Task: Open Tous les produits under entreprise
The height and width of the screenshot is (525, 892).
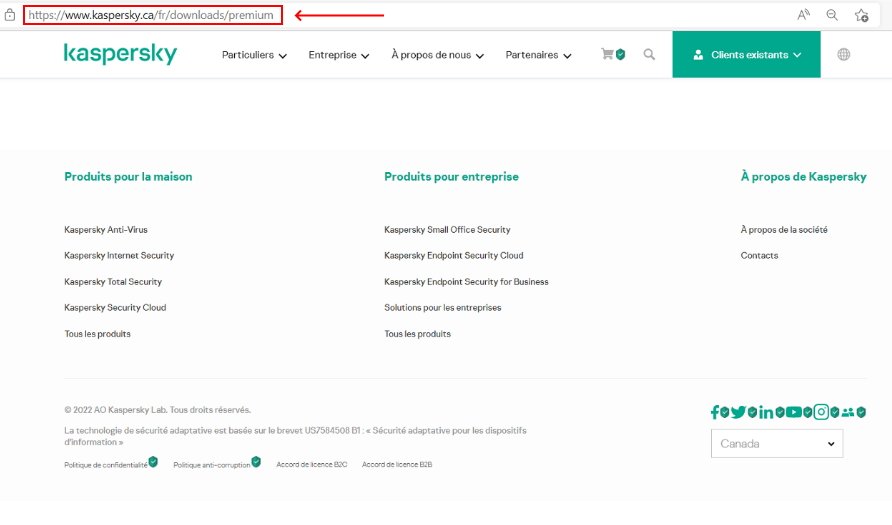Action: (417, 334)
